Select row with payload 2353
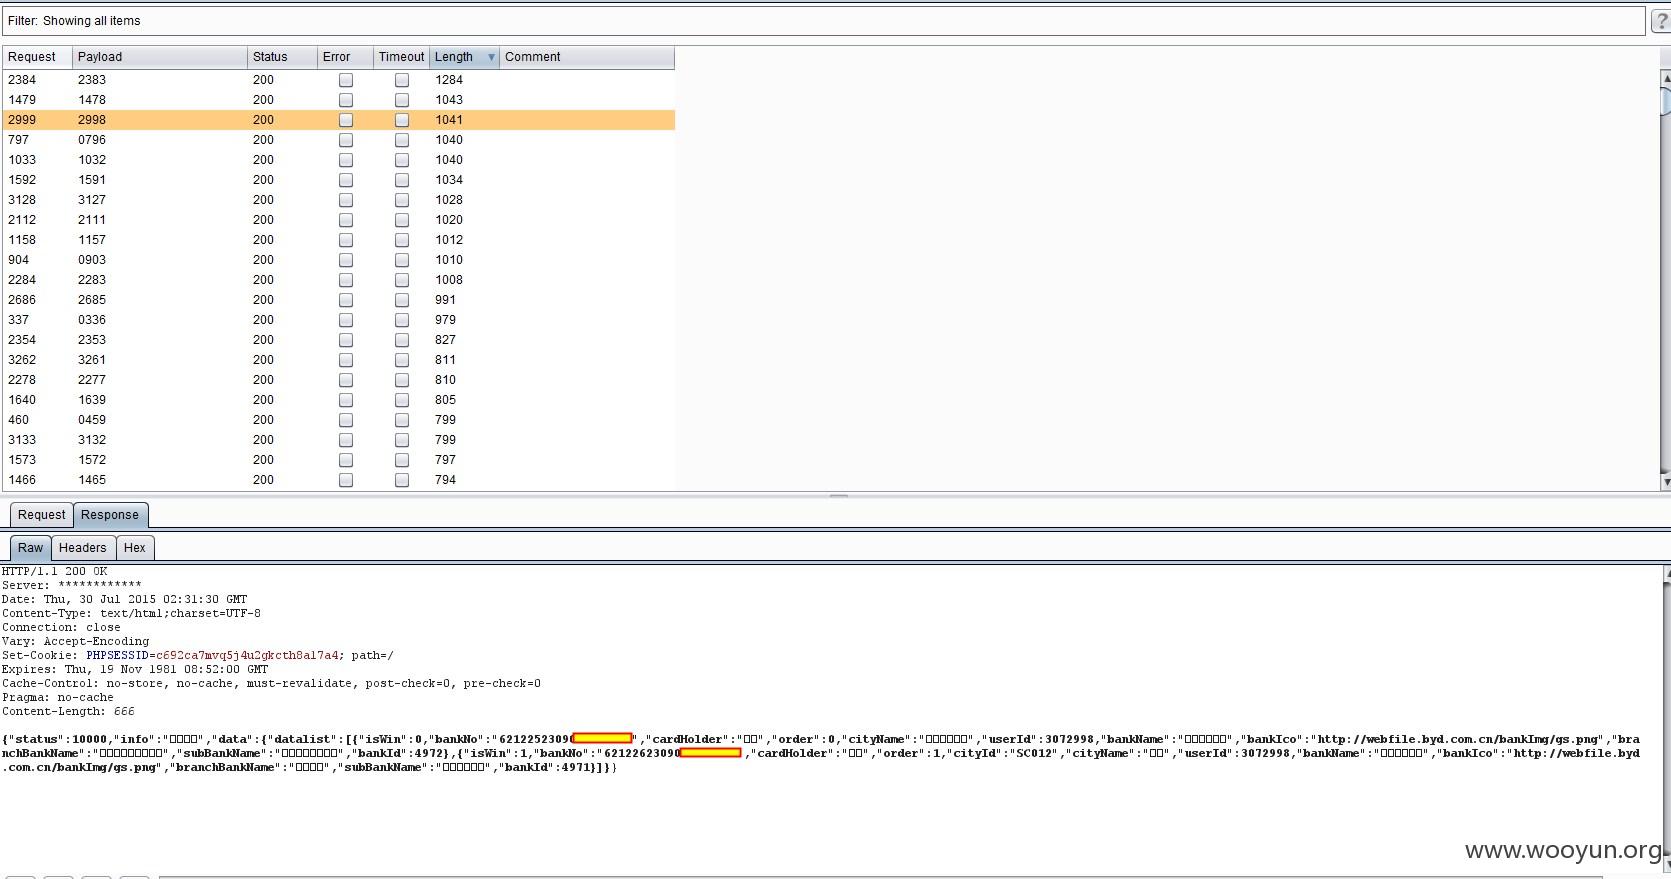 (x=338, y=340)
